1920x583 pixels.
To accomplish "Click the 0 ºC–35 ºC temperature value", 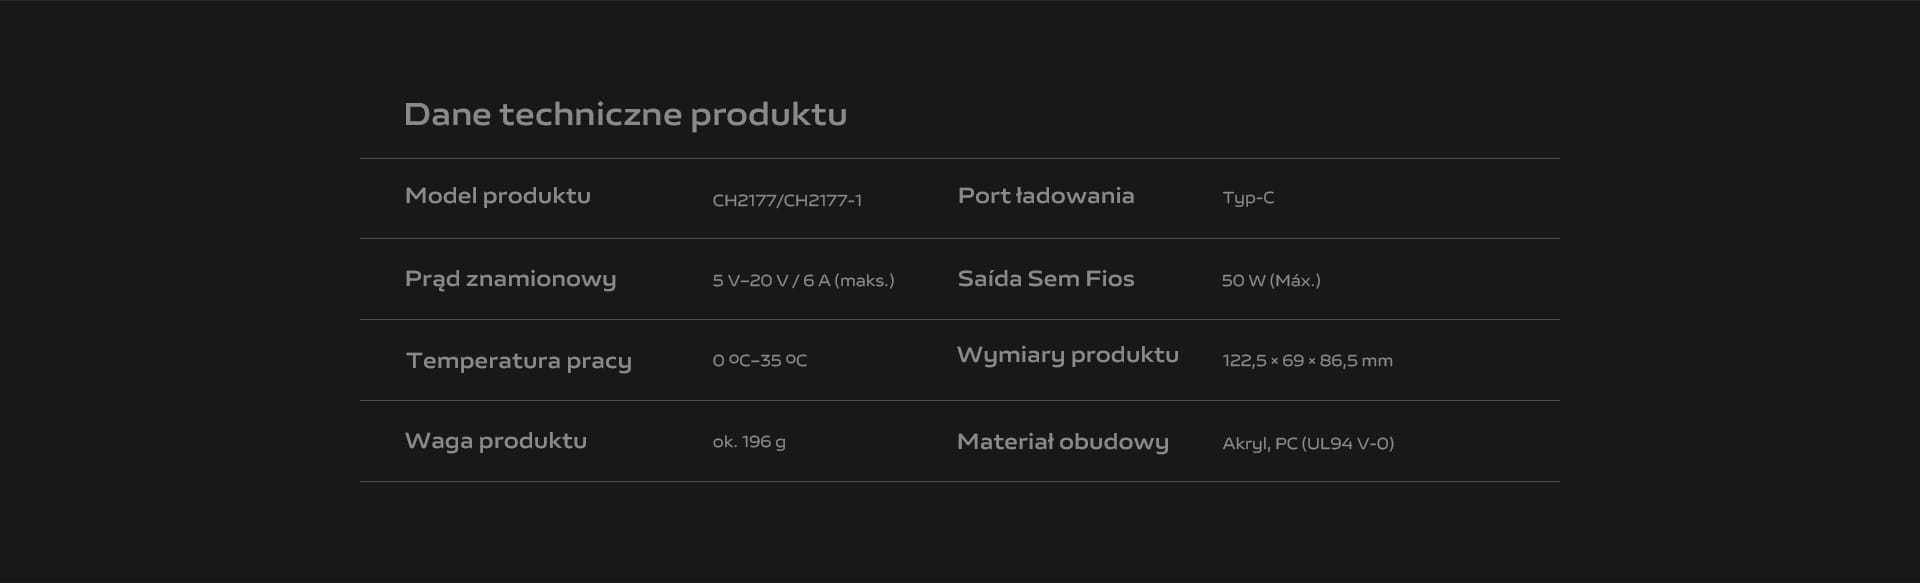I will click(760, 360).
